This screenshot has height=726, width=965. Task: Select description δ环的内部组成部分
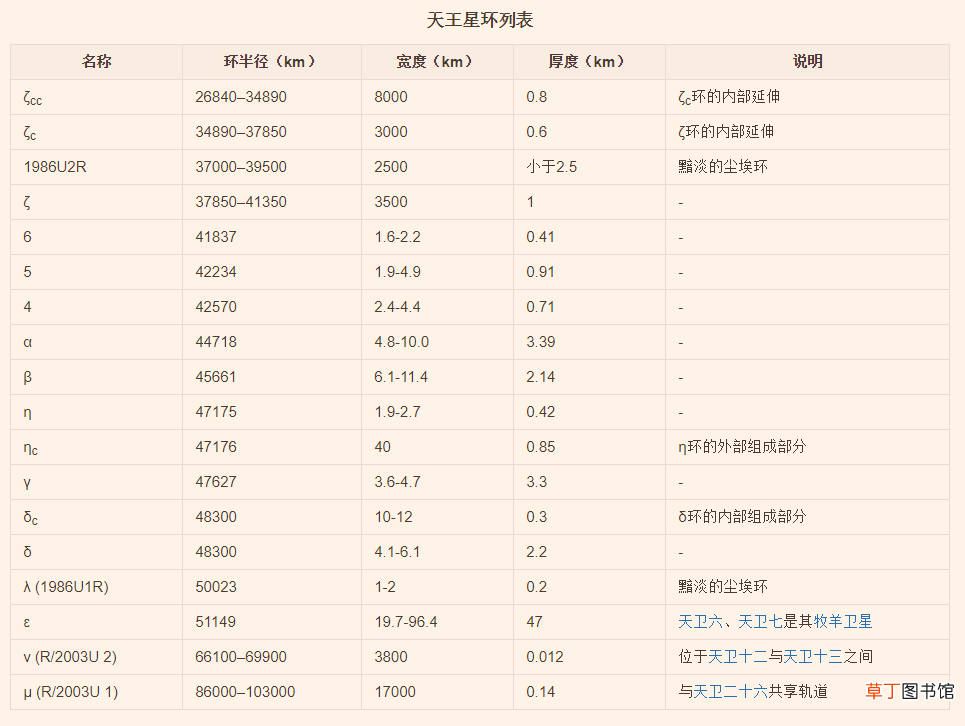click(742, 517)
